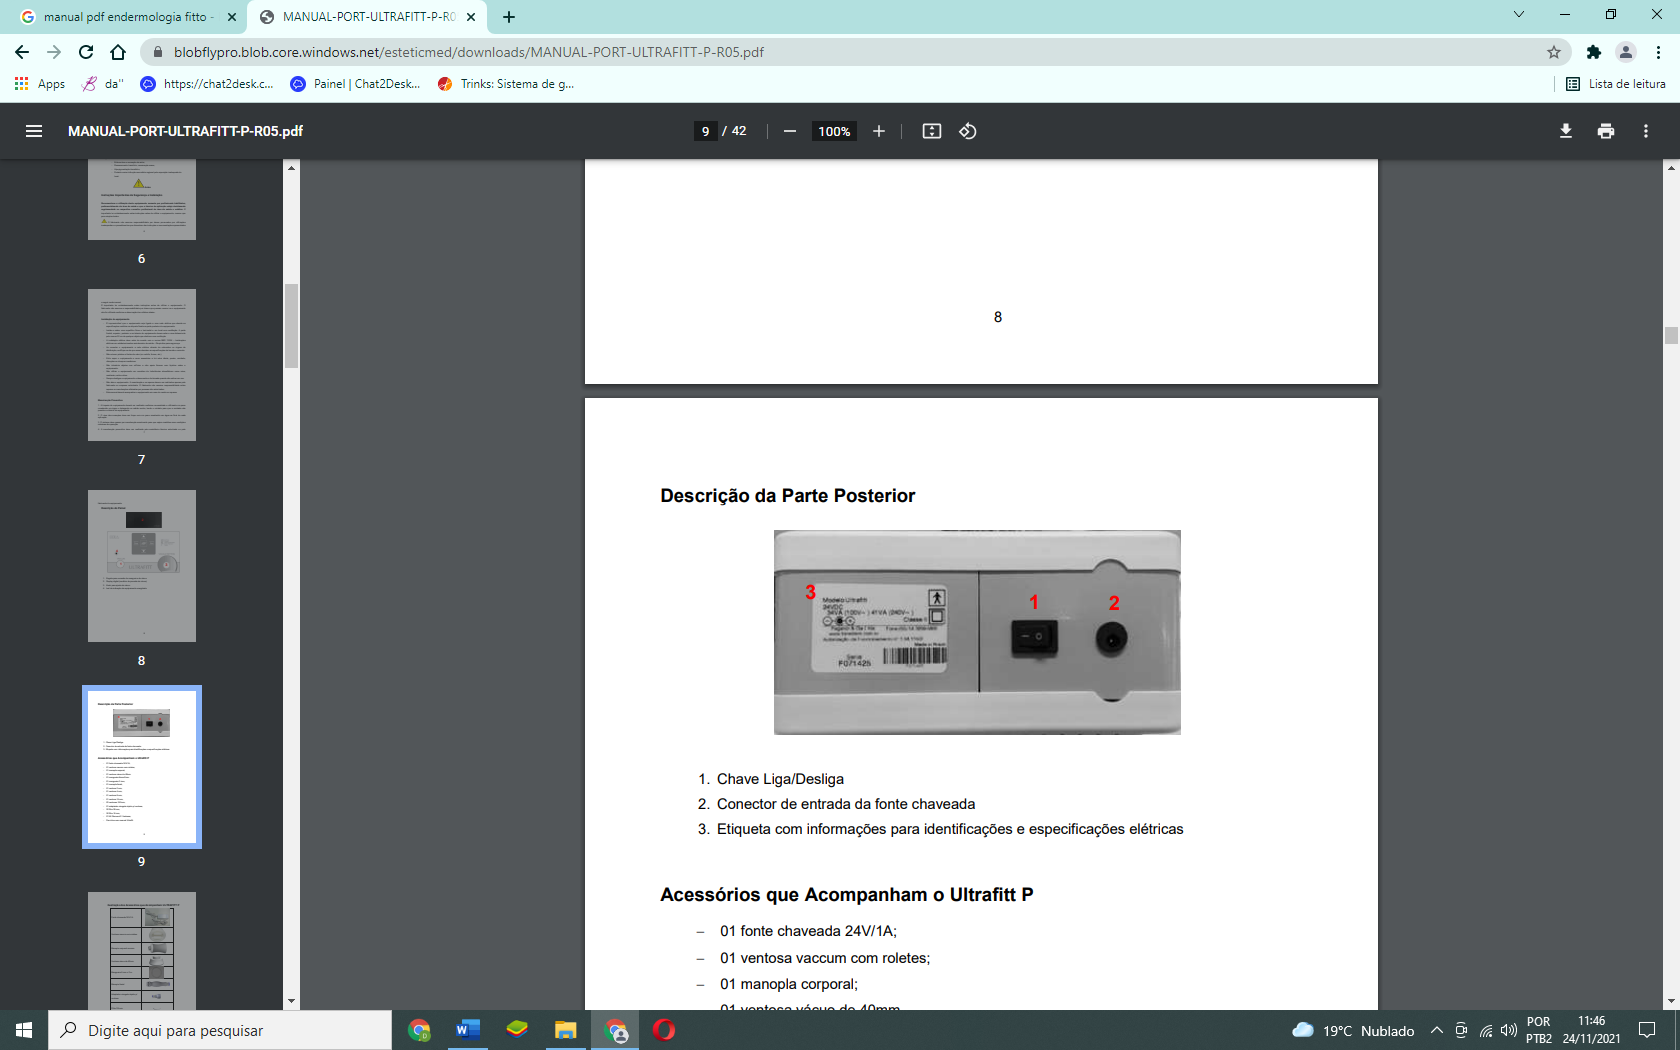The height and width of the screenshot is (1050, 1680).
Task: Open page 8 thumbnail
Action: 142,566
